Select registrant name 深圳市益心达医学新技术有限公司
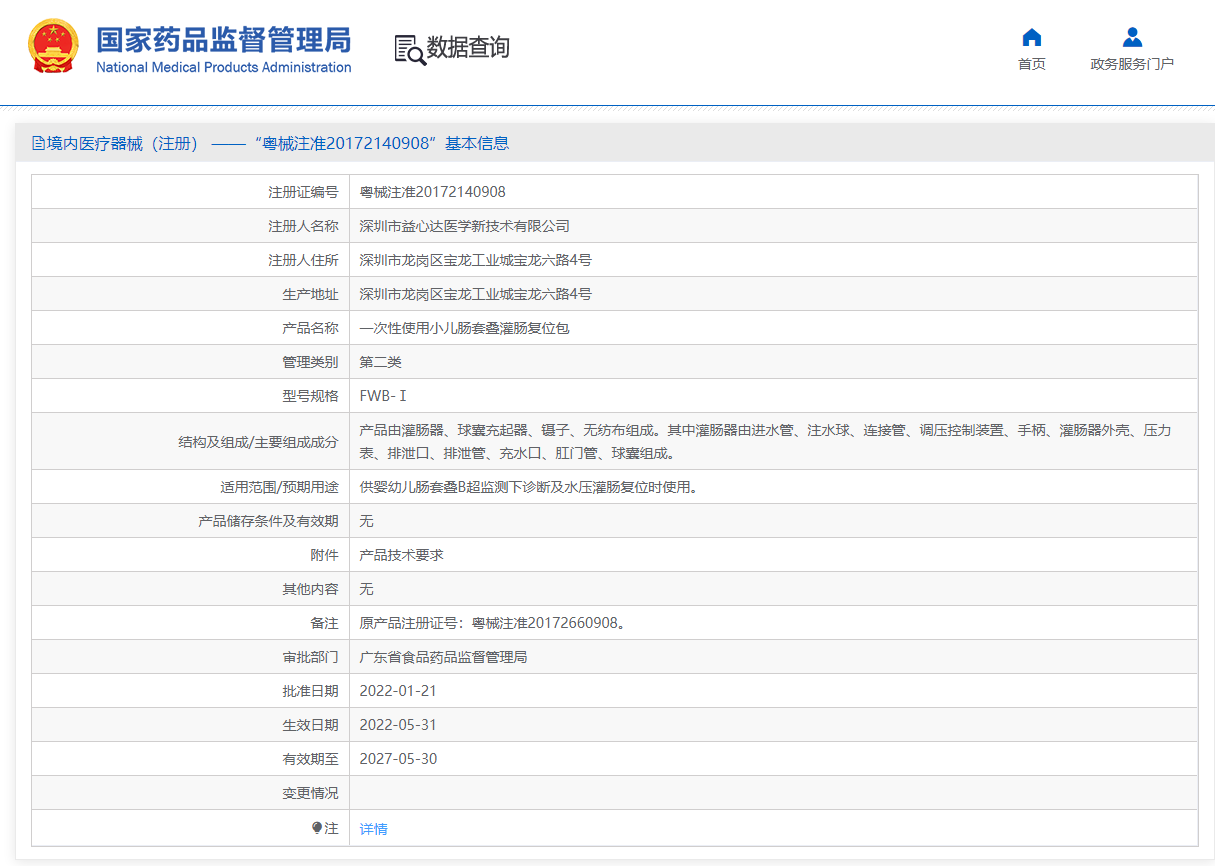 (x=464, y=226)
